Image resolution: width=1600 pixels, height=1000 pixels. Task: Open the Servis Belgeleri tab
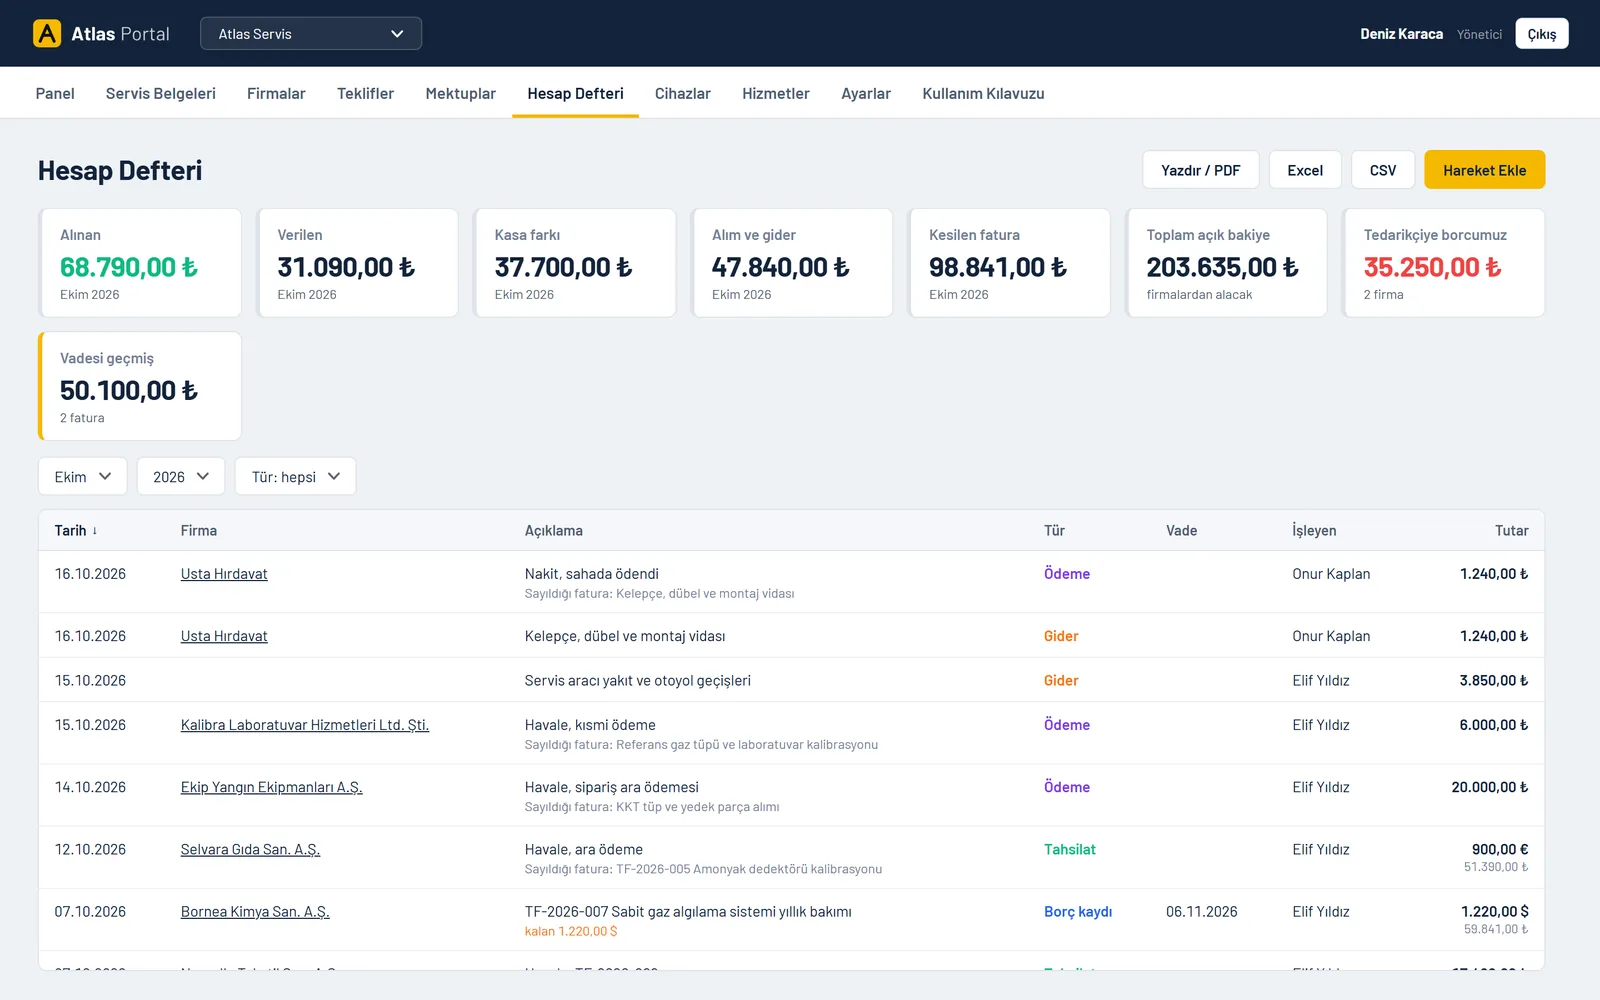(161, 93)
